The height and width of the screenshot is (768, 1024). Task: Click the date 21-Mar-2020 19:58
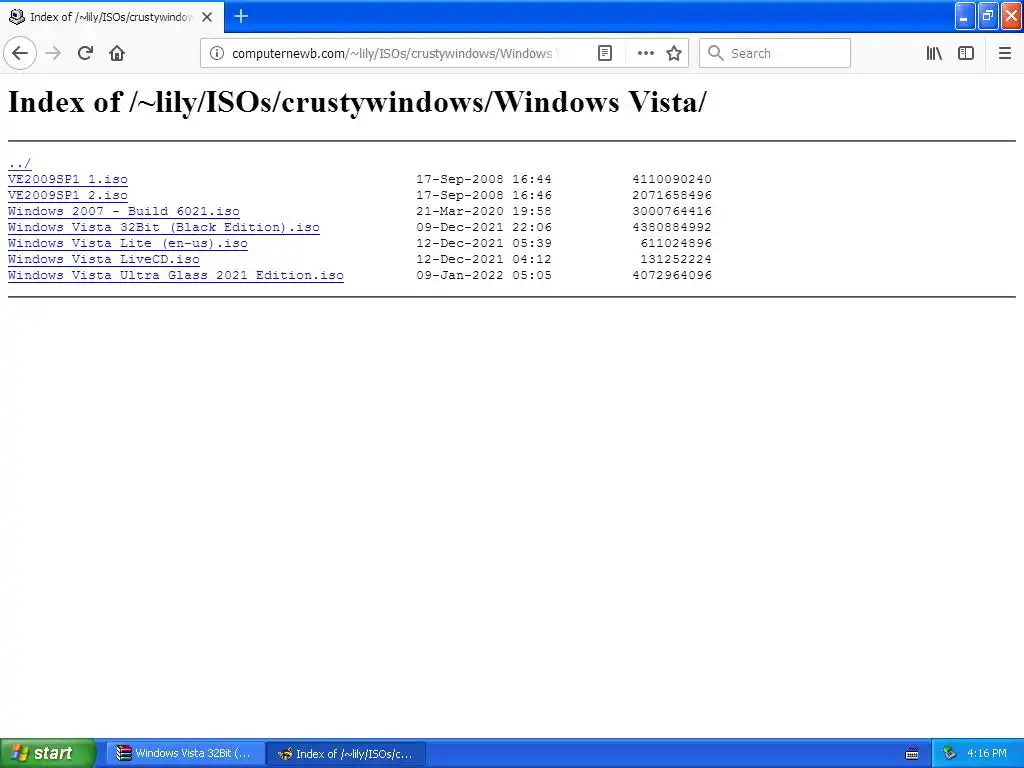pyautogui.click(x=484, y=211)
